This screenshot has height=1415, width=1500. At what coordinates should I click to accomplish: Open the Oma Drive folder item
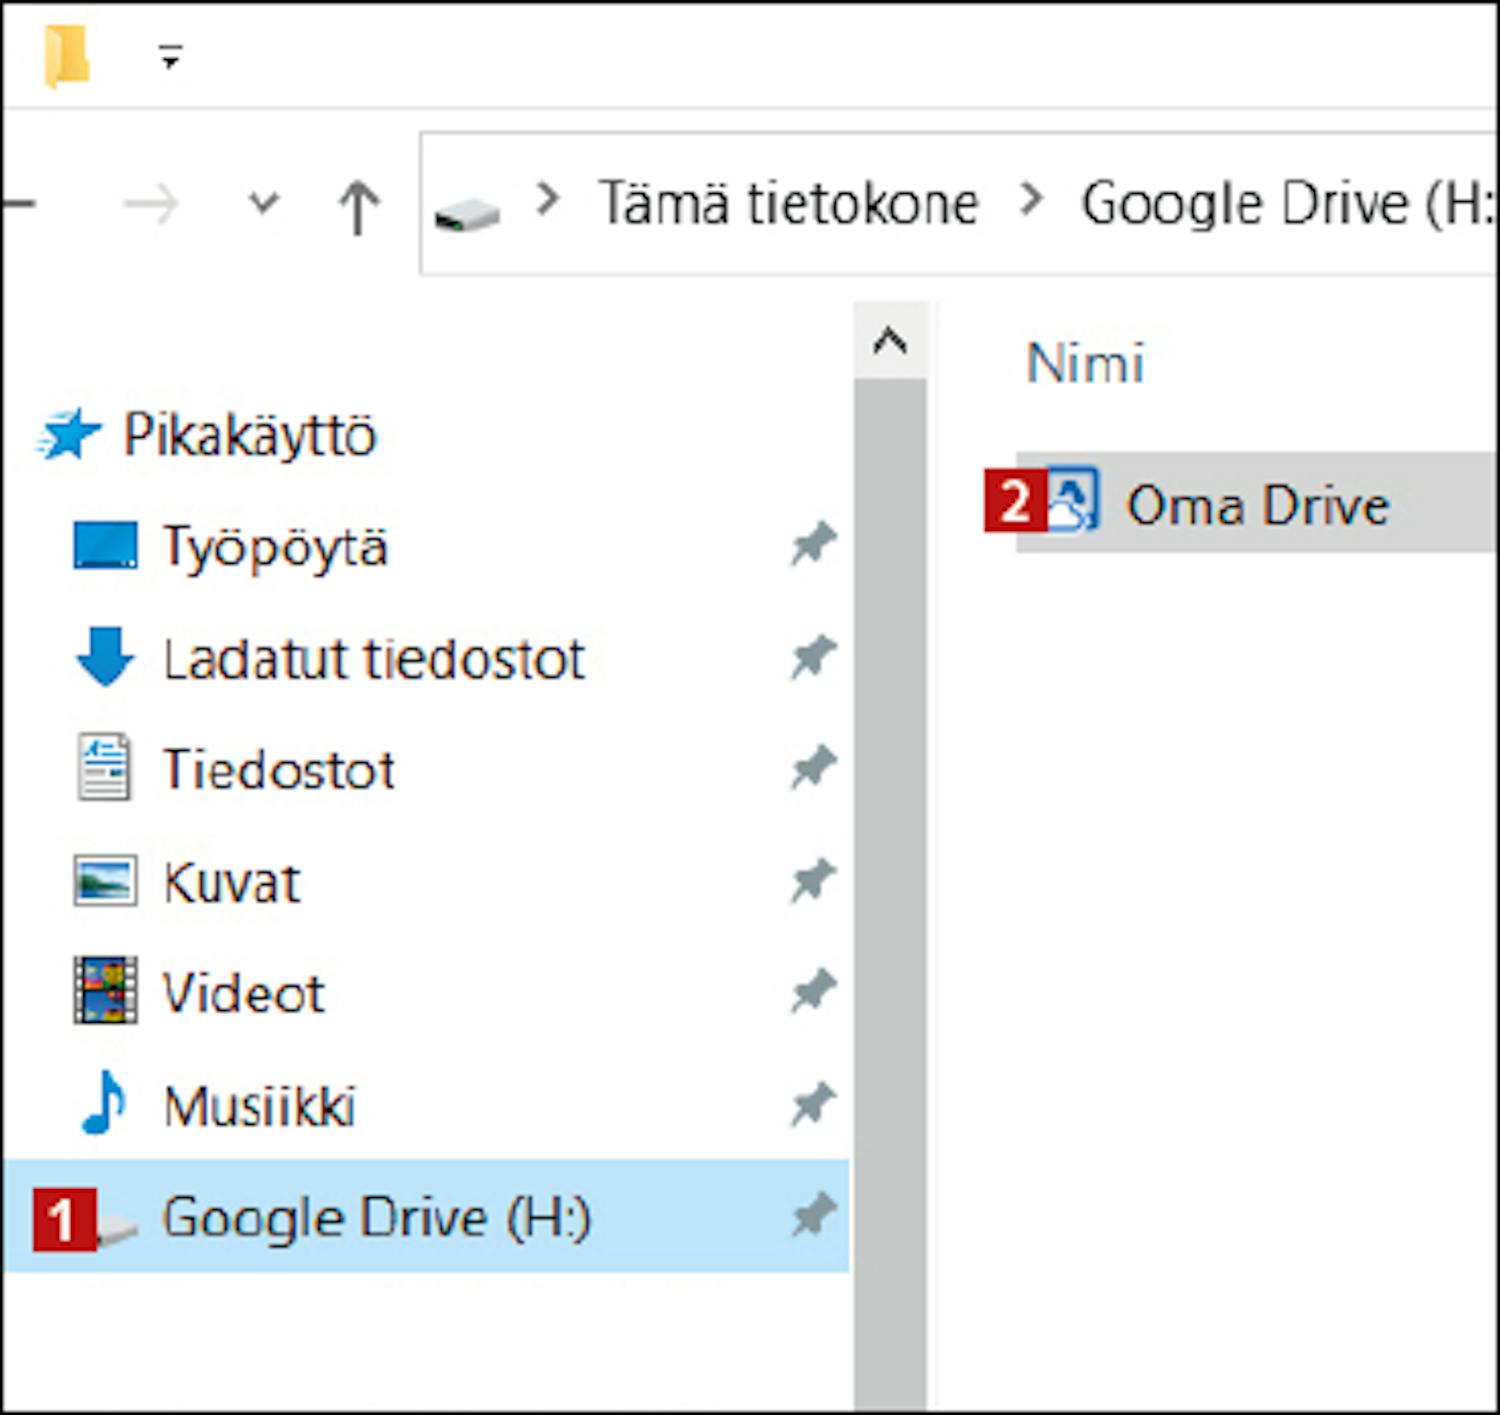point(1257,504)
